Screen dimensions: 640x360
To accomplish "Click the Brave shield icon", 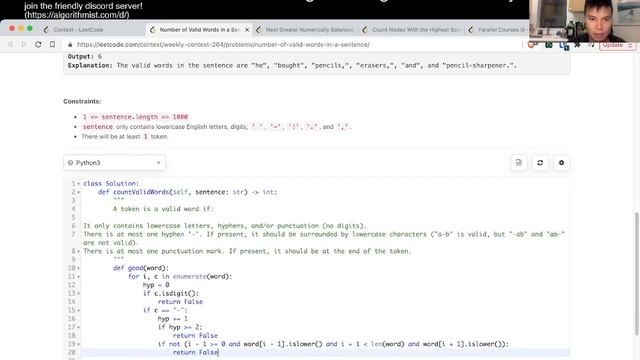I will point(531,45).
